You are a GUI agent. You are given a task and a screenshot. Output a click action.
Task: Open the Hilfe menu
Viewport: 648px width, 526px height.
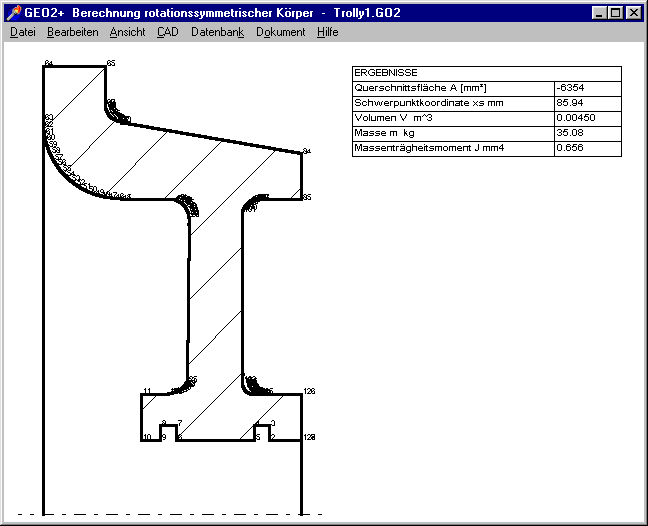327,32
